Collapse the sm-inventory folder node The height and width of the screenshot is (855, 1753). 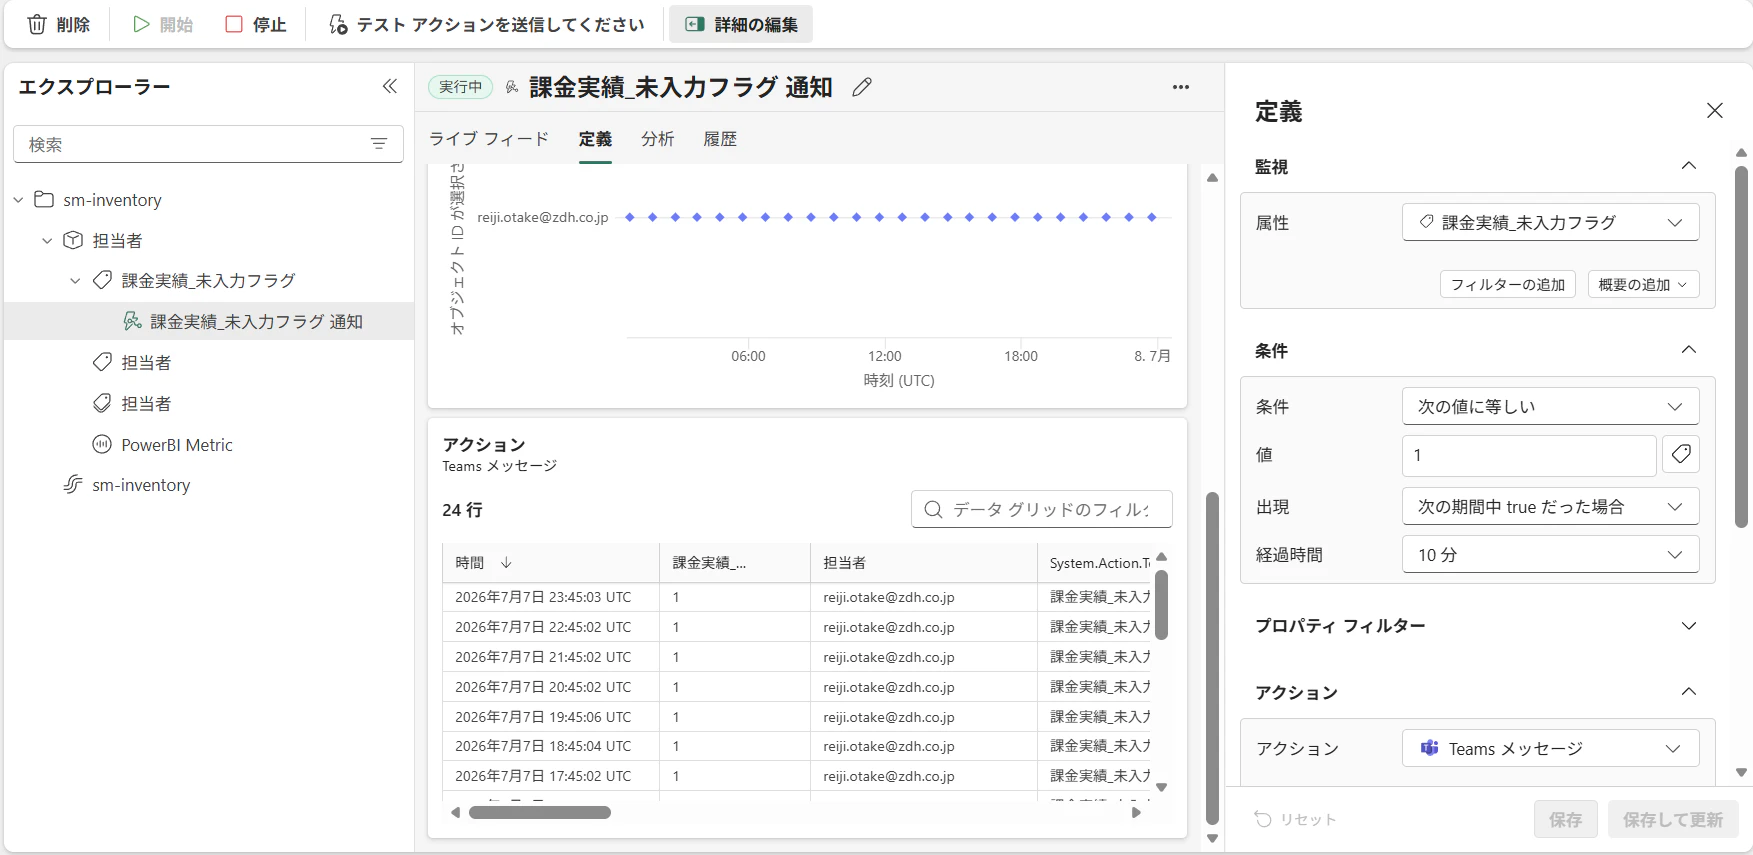(x=19, y=200)
